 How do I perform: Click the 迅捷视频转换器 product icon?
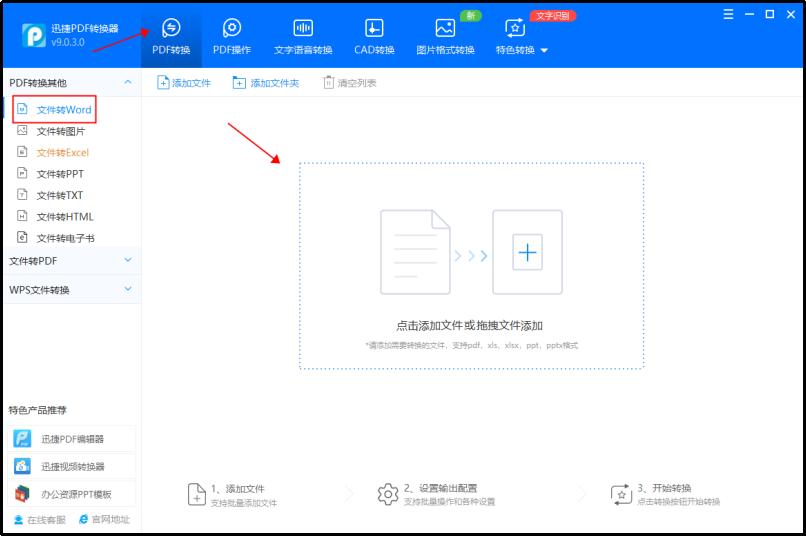tap(22, 466)
